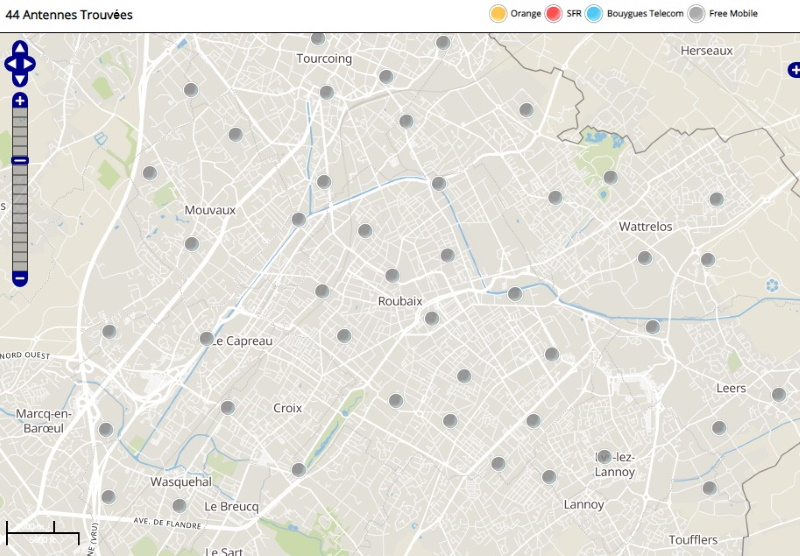The height and width of the screenshot is (556, 800).
Task: Toggle the Bouygues Telecom operator filter
Action: coord(594,14)
